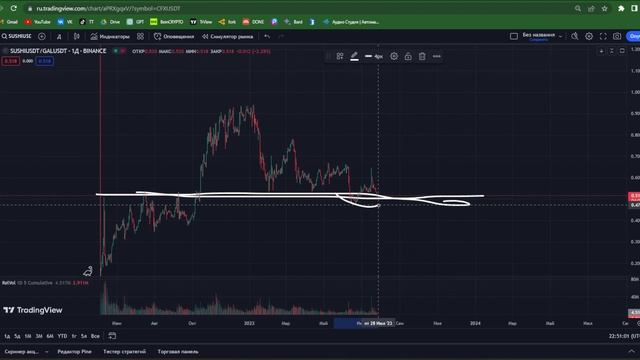Select the 1М date range
Image resolution: width=640 pixels, height=360 pixels.
[28, 336]
